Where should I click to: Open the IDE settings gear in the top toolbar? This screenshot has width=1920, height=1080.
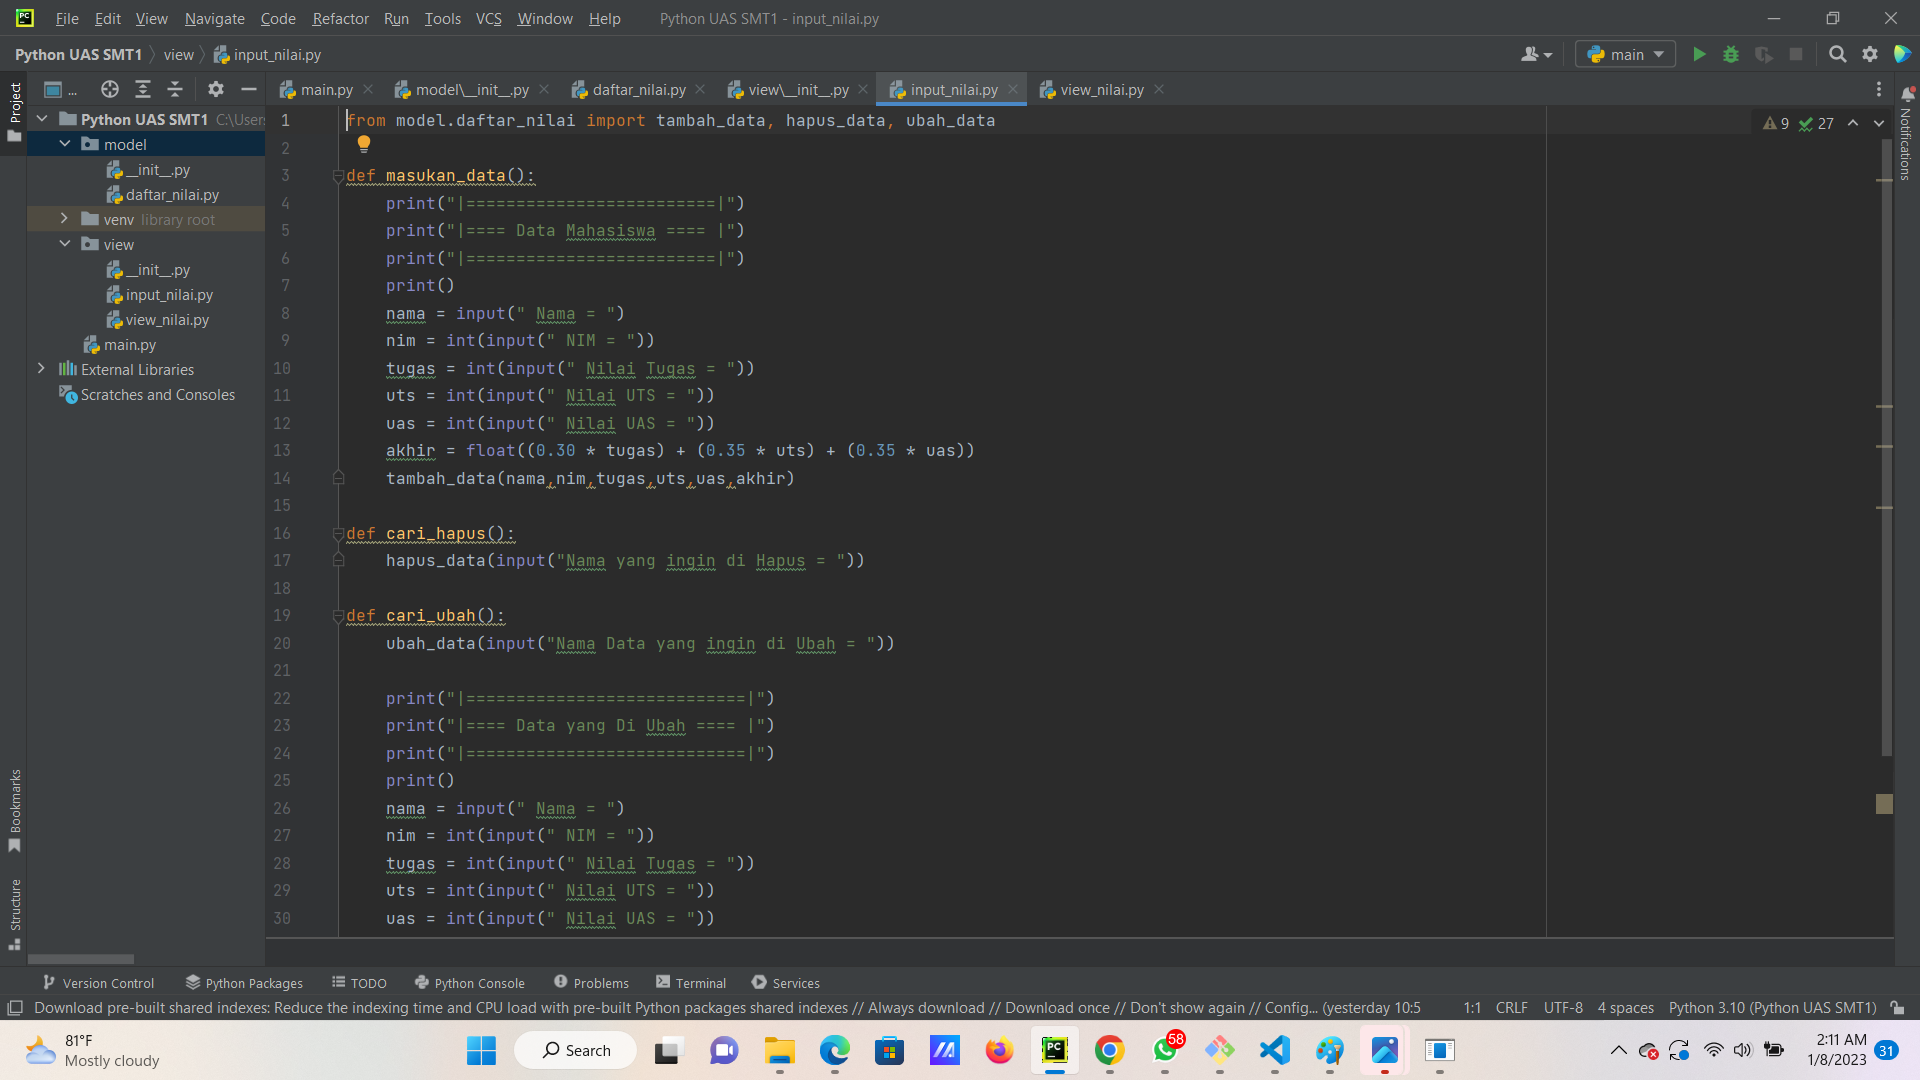click(1870, 54)
